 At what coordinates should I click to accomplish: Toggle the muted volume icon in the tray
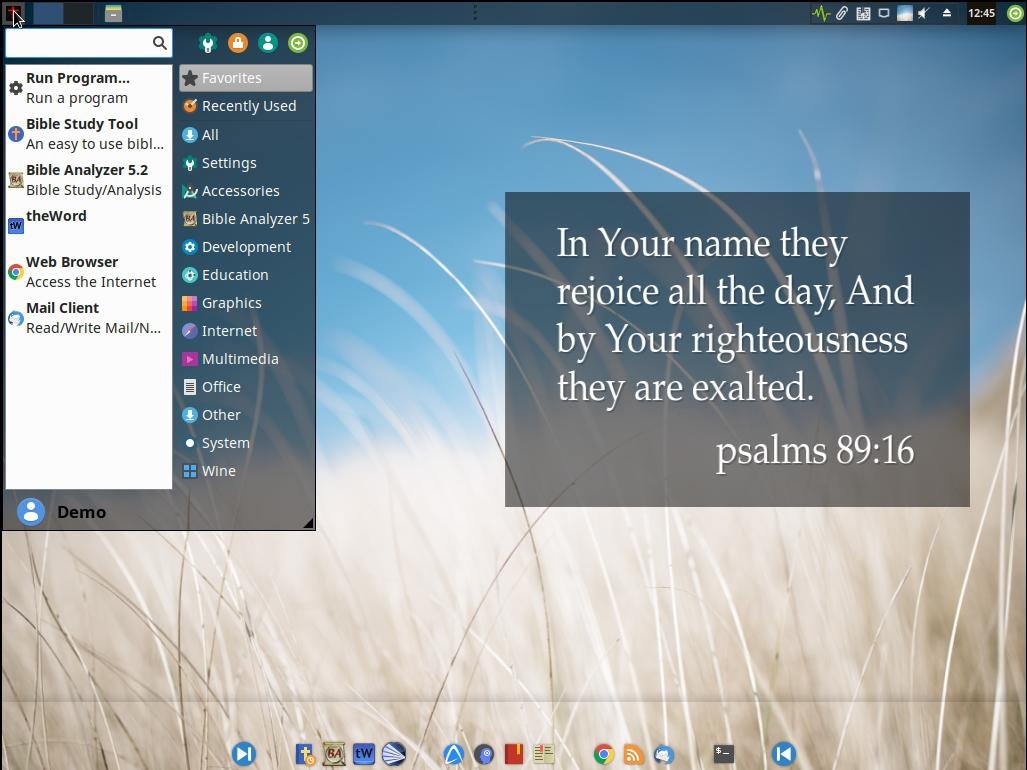[925, 13]
